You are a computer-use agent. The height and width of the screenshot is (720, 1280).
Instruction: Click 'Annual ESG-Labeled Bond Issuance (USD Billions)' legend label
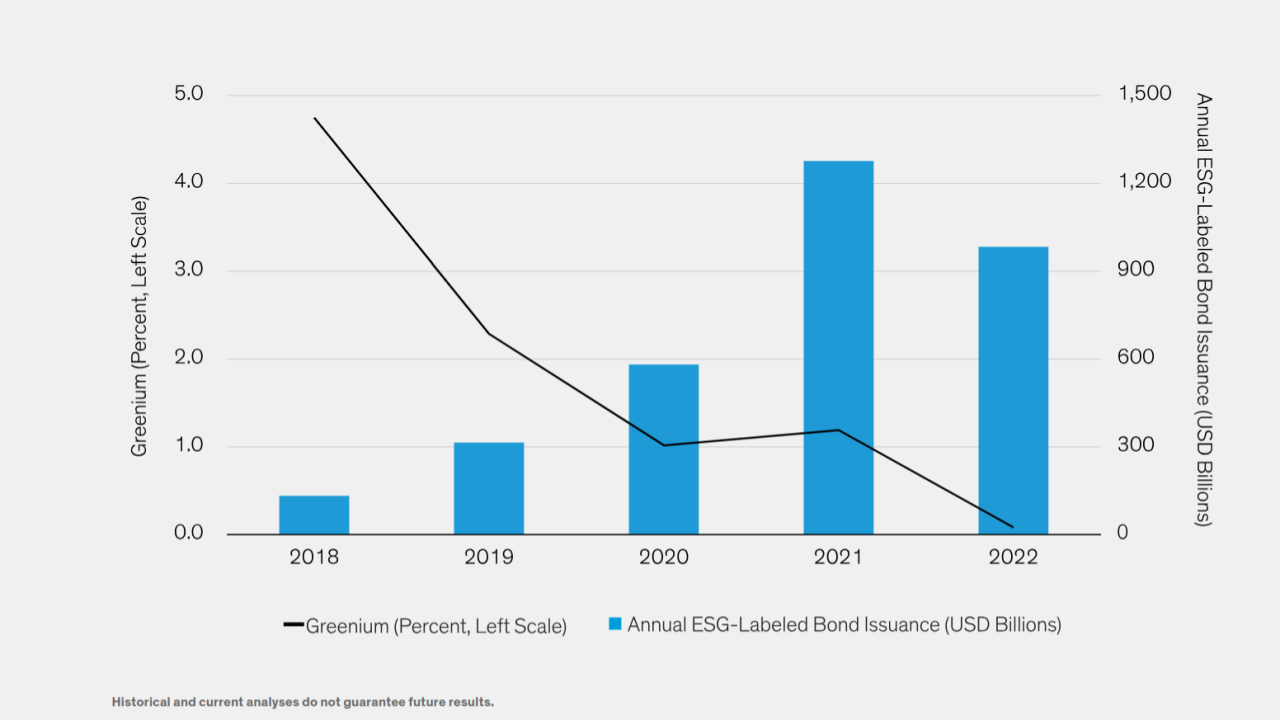pyautogui.click(x=844, y=625)
